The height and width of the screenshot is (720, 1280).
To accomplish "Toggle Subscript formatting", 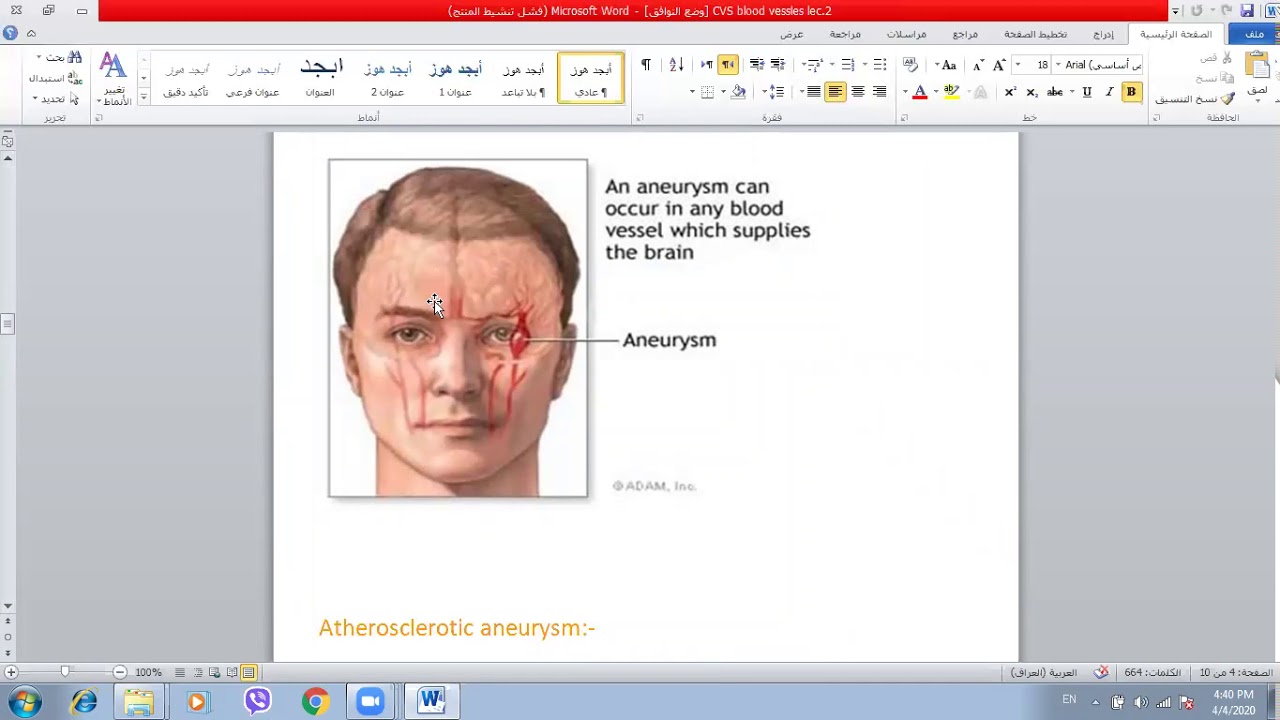I will [x=1032, y=92].
